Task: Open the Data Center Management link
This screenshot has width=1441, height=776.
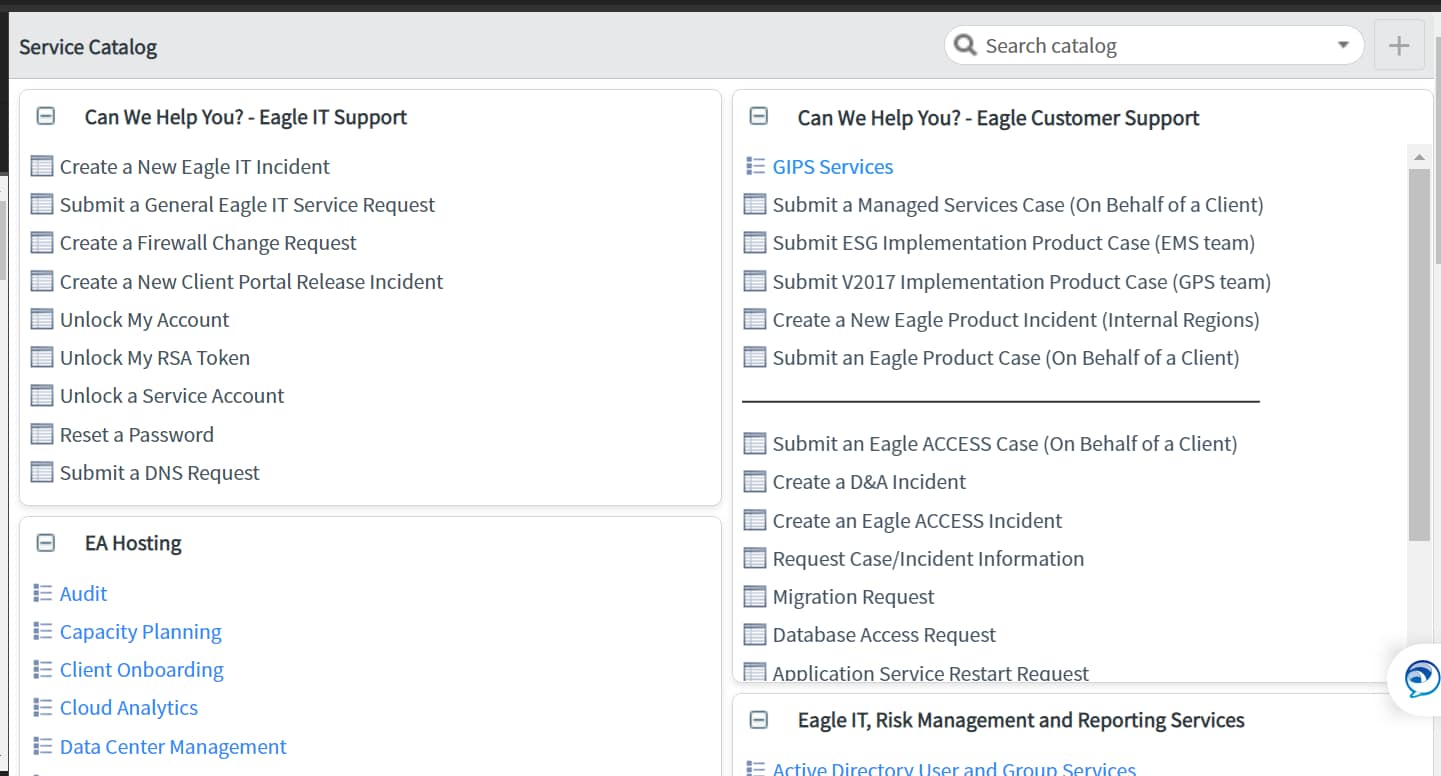Action: tap(173, 746)
